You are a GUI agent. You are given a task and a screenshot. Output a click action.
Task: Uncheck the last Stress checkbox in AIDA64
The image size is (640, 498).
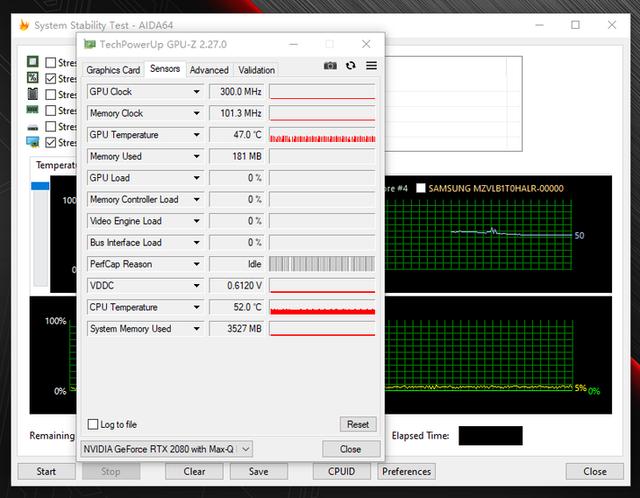[51, 142]
